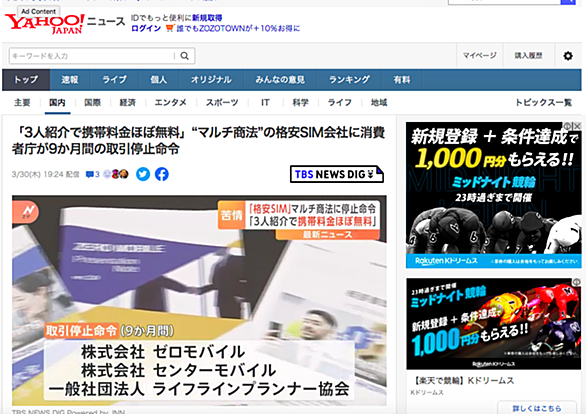Open the 地域 category
Screen dimensions: 586x414
coord(379,102)
